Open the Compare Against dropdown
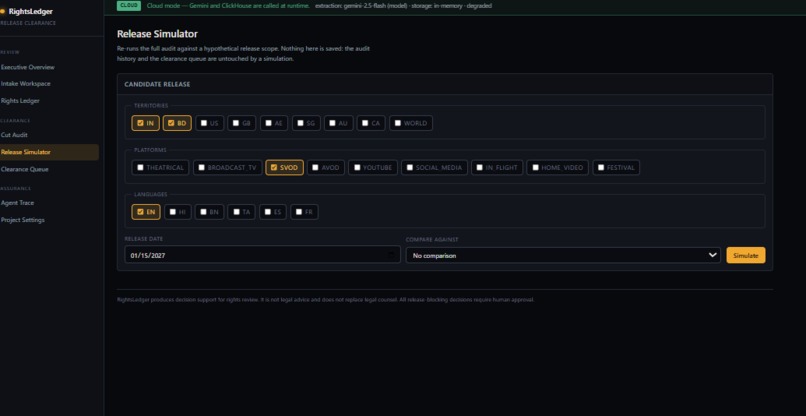Viewport: 806px width, 416px height. (x=563, y=255)
